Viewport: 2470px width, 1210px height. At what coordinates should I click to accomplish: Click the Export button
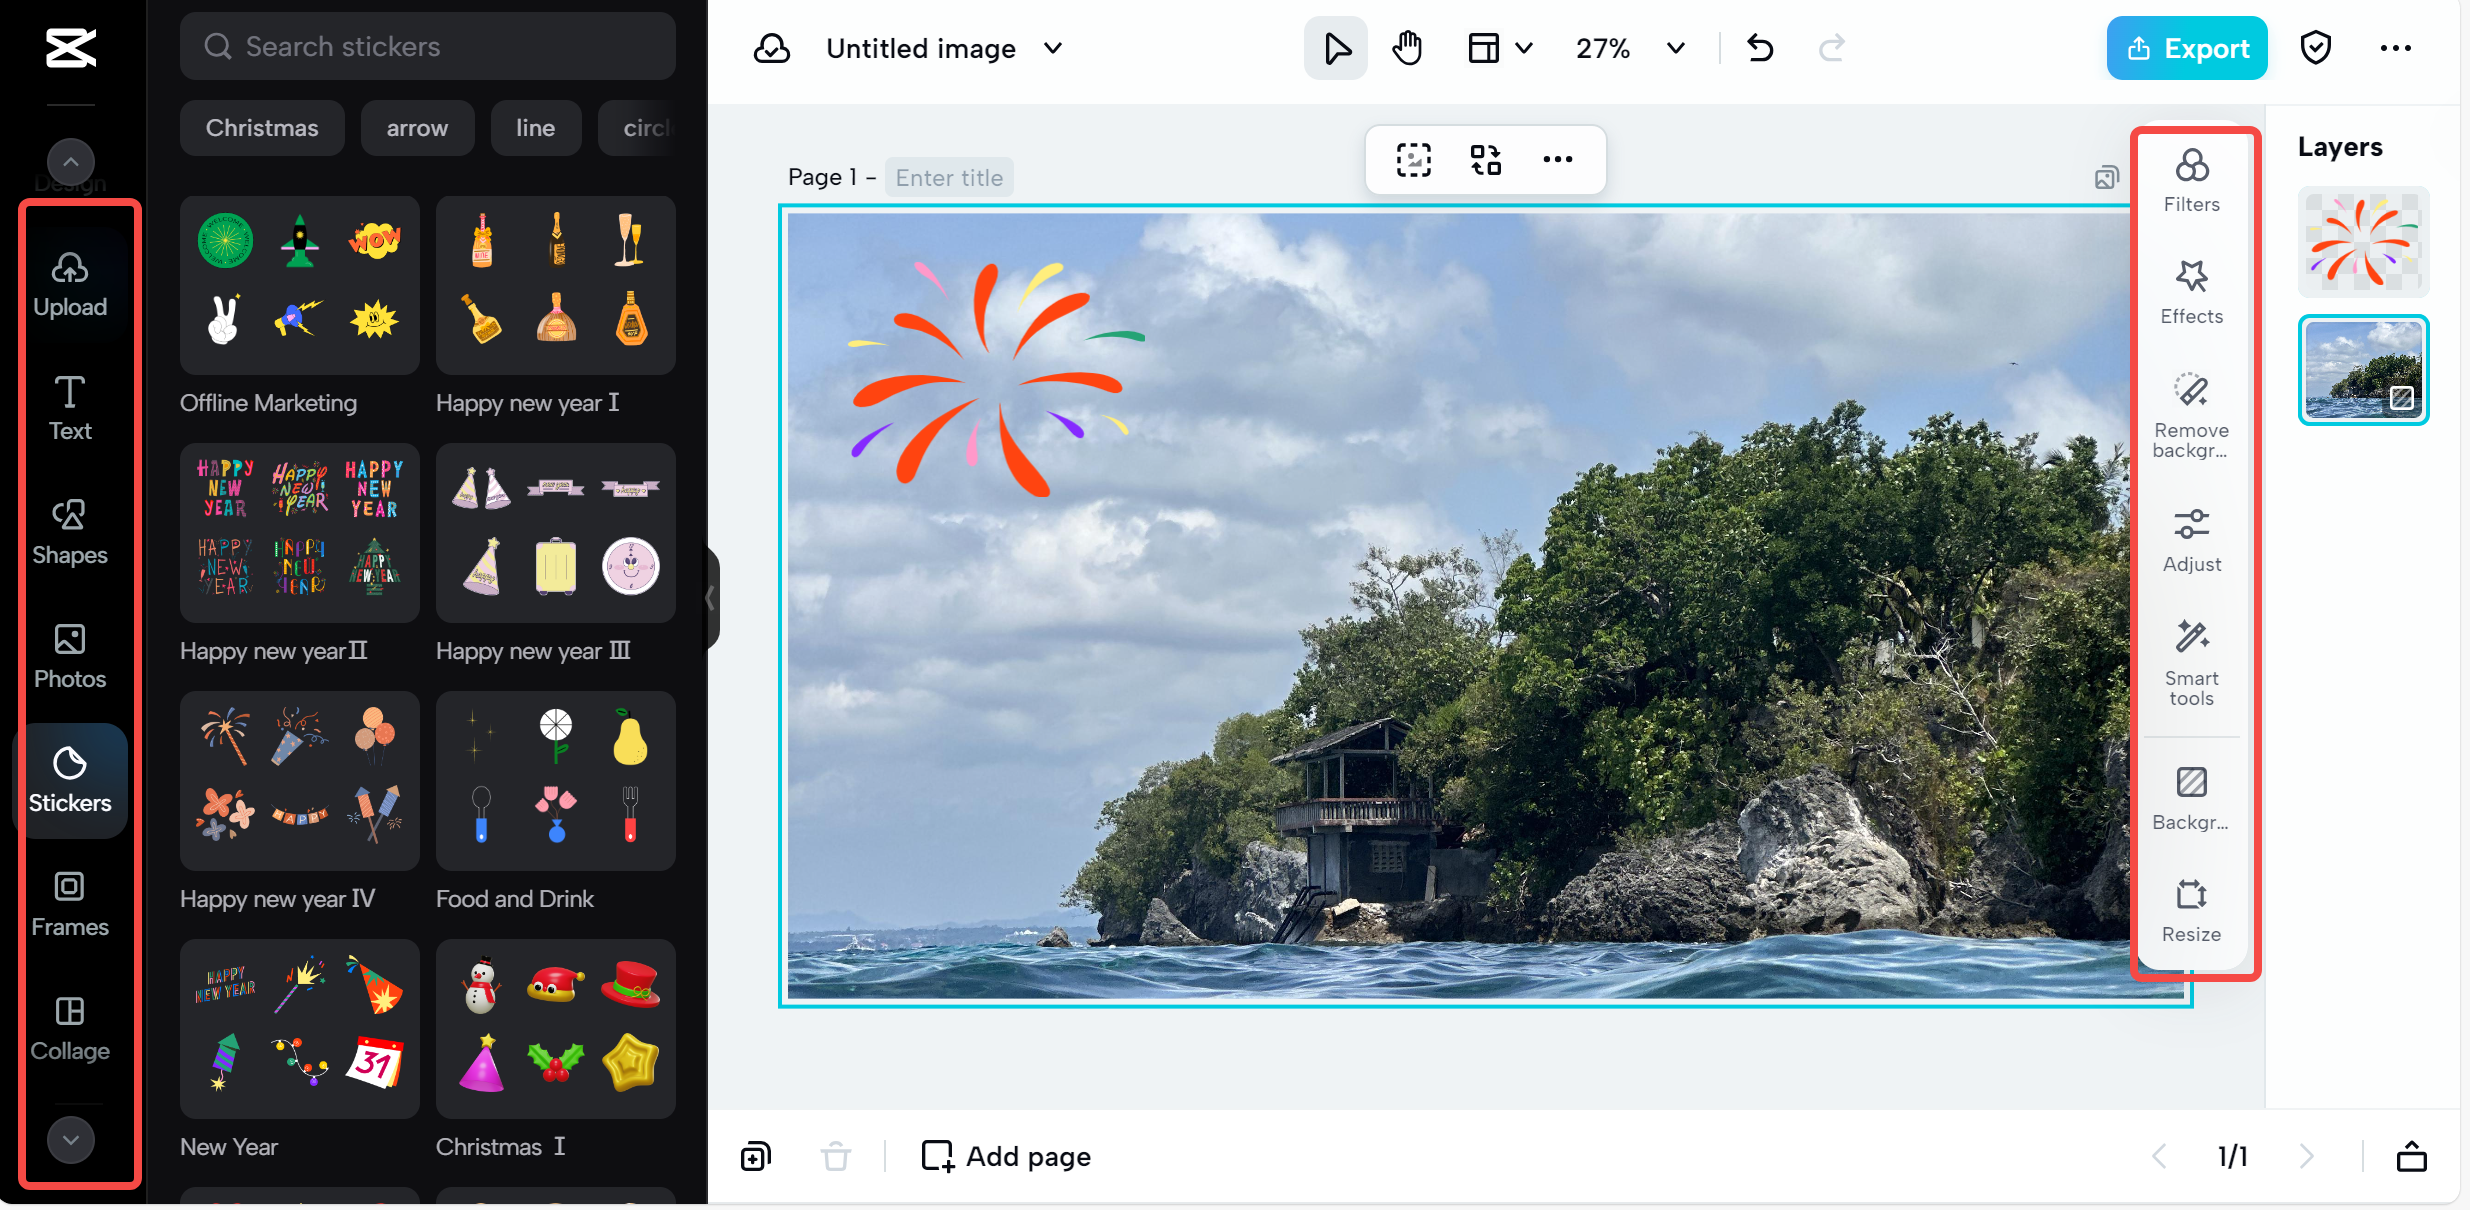click(2186, 48)
